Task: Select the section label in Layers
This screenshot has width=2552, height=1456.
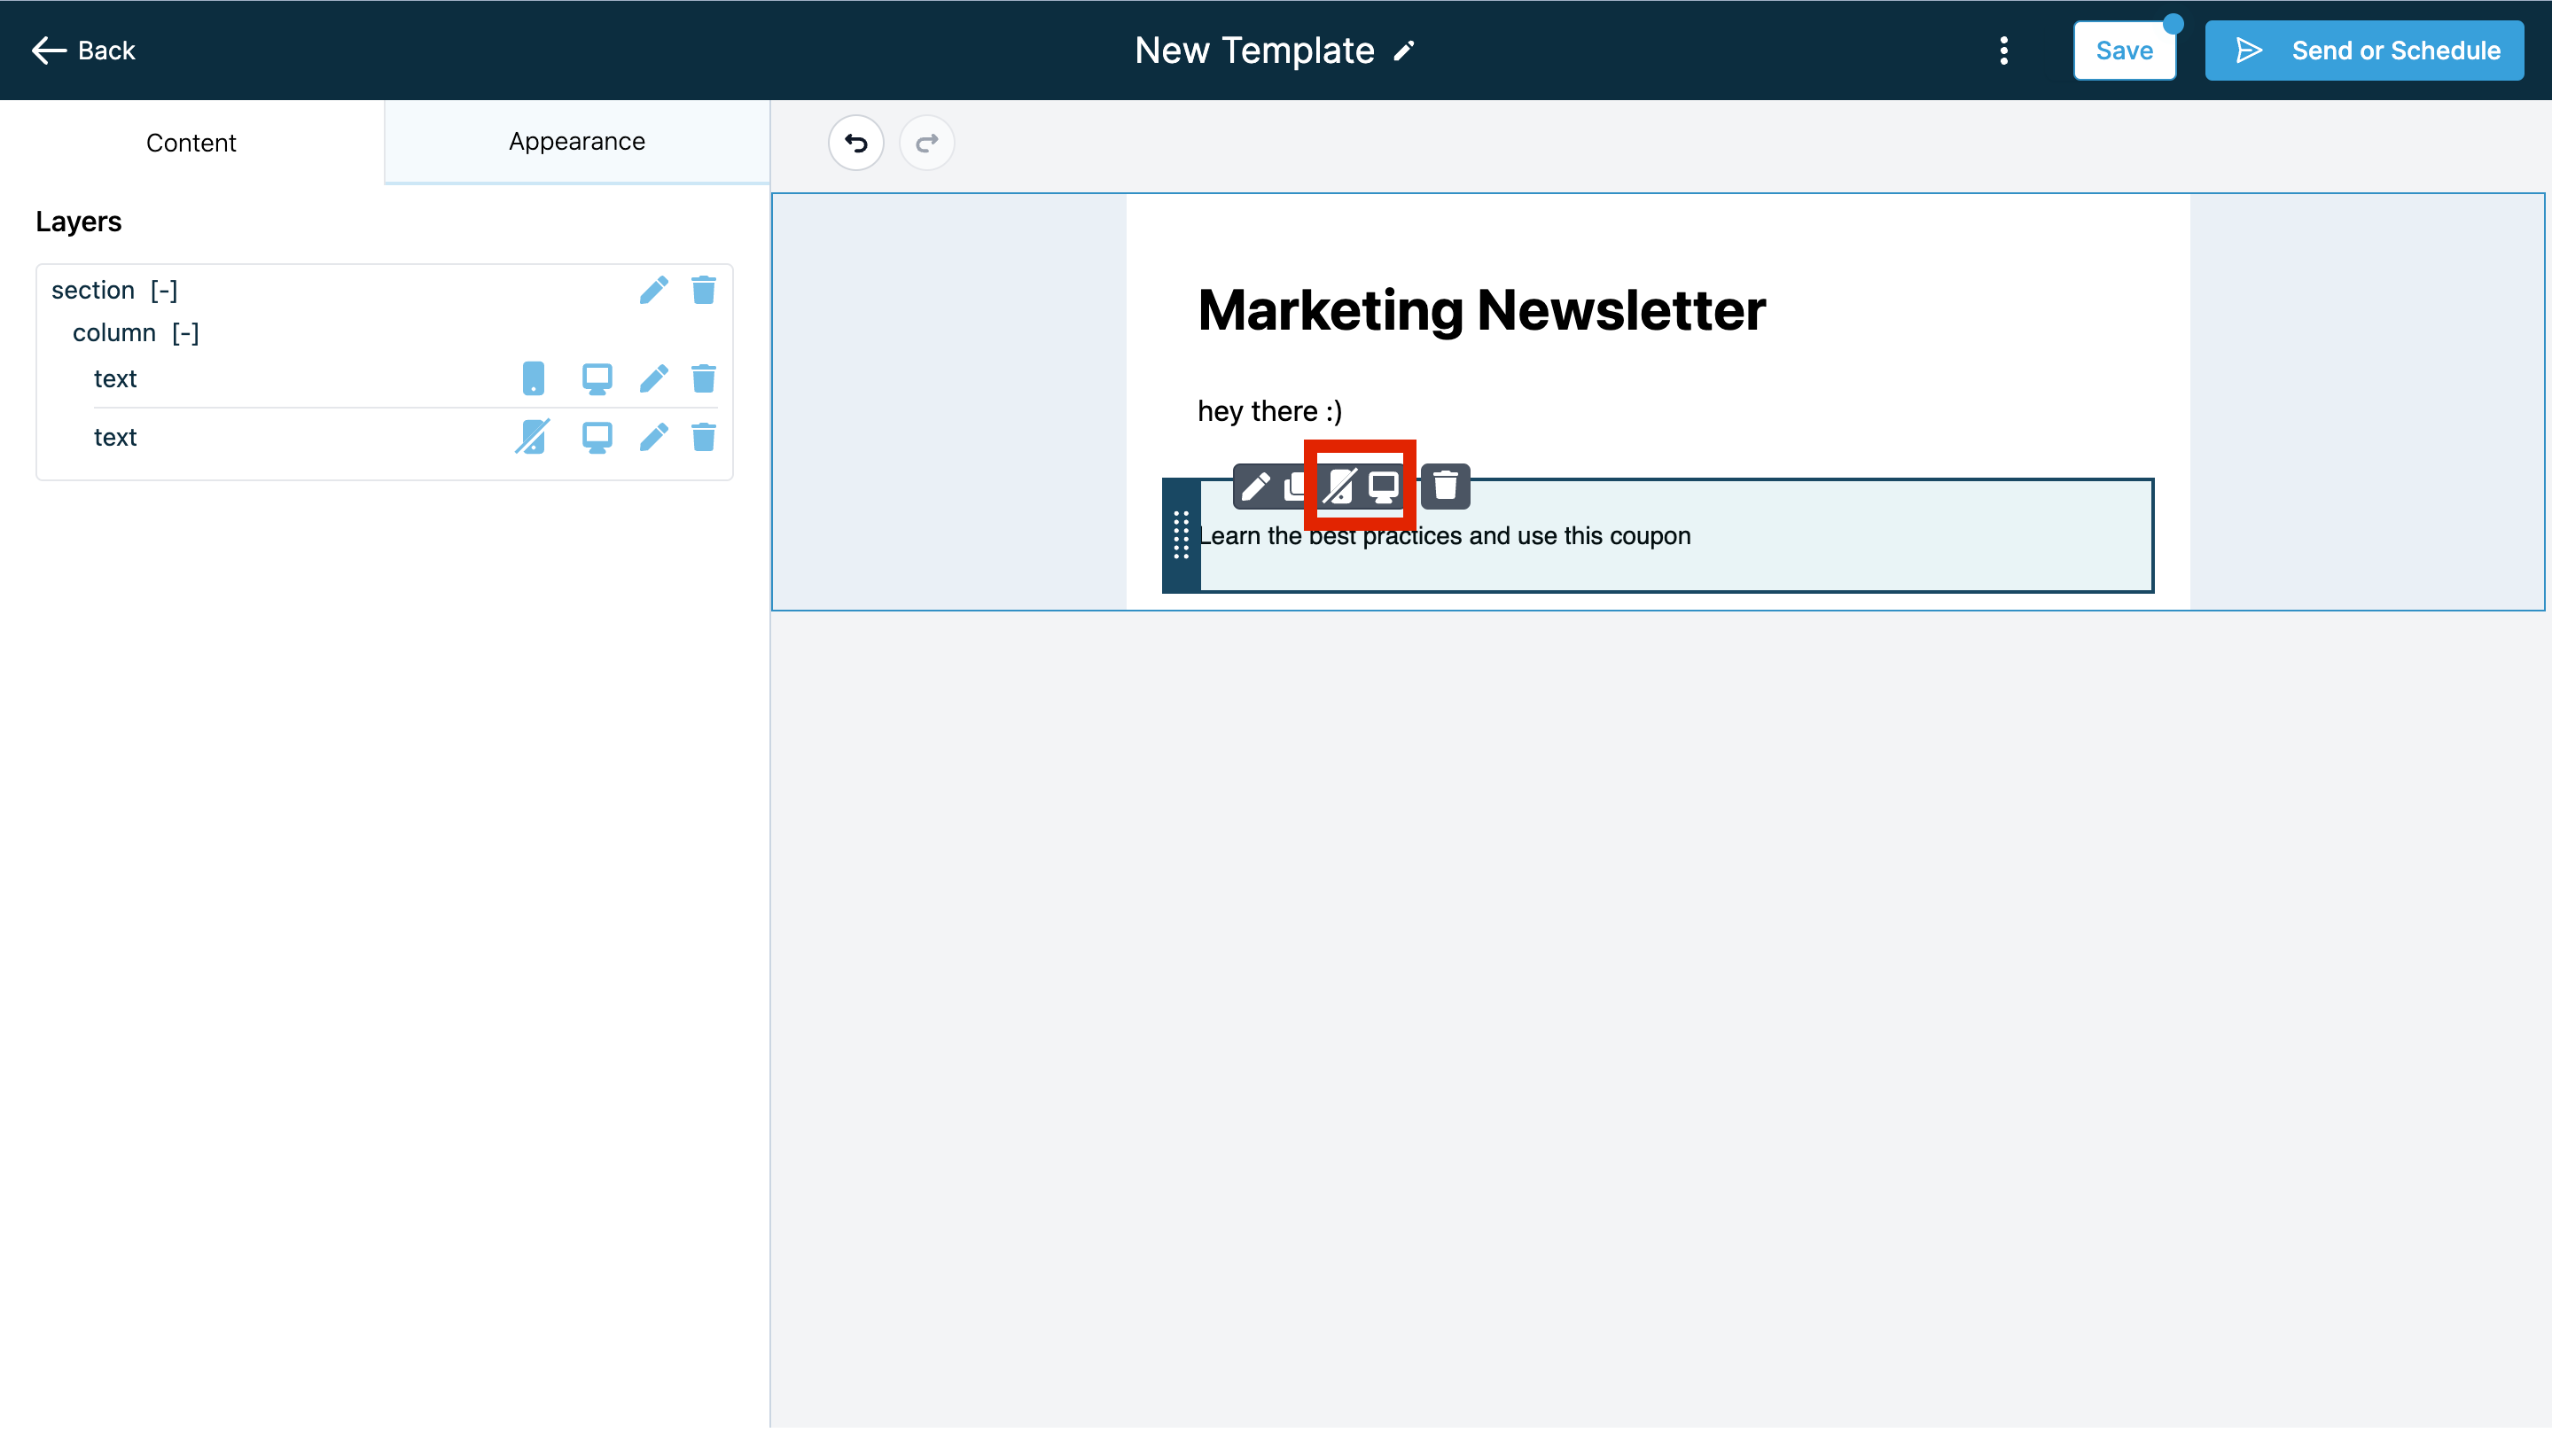Action: [93, 290]
